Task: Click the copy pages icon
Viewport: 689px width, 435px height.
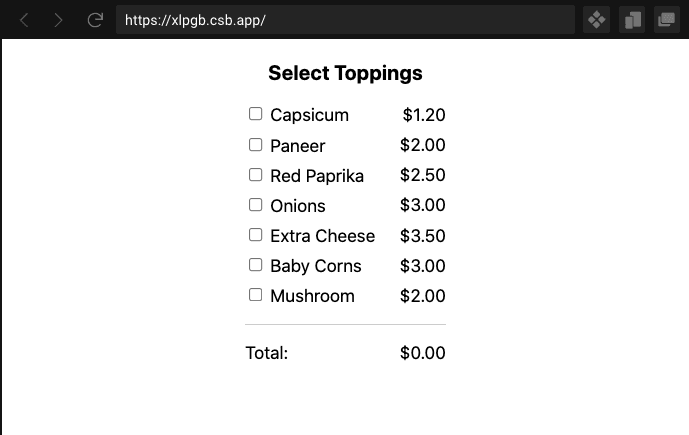Action: click(632, 20)
